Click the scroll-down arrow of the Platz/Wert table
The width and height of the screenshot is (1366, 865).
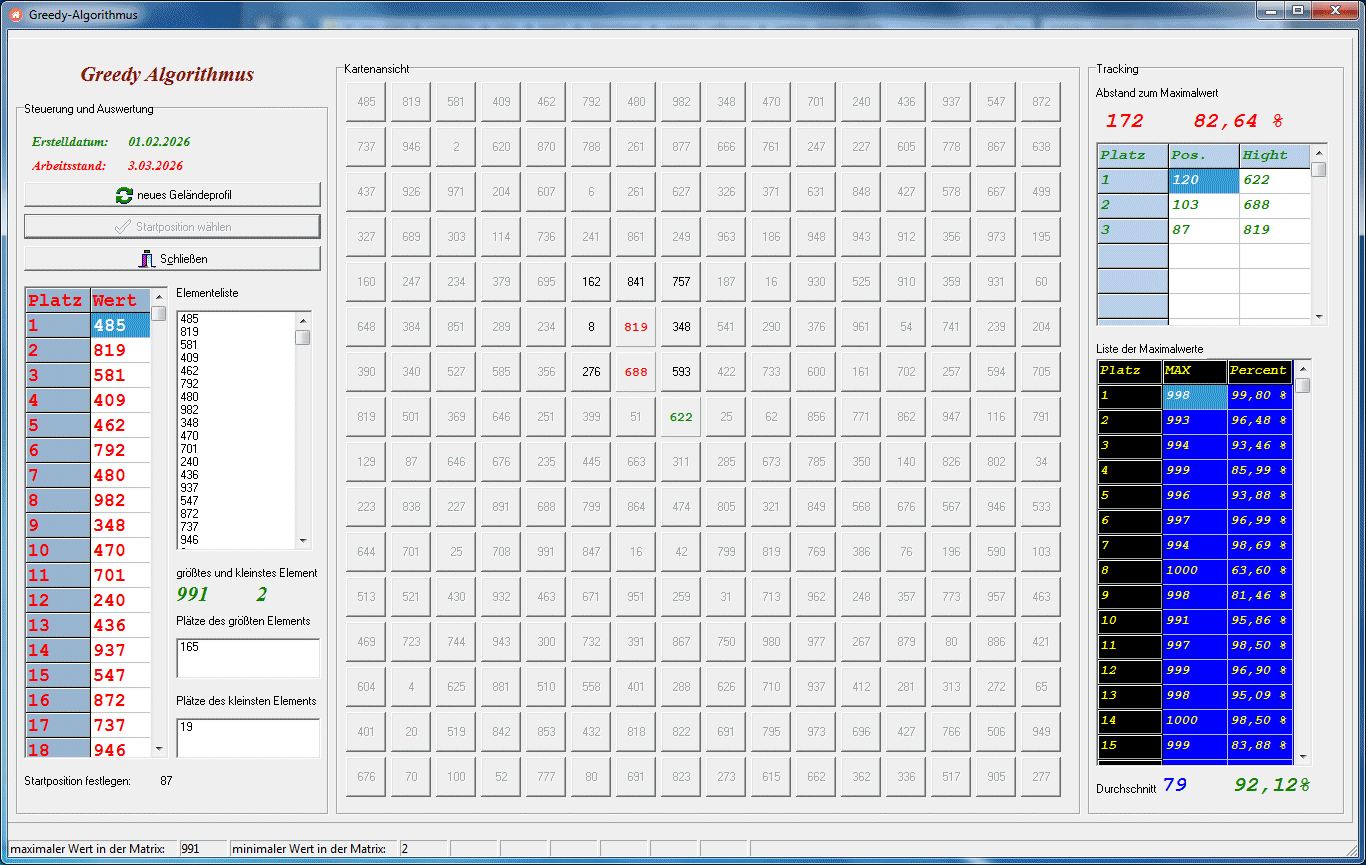(x=158, y=748)
